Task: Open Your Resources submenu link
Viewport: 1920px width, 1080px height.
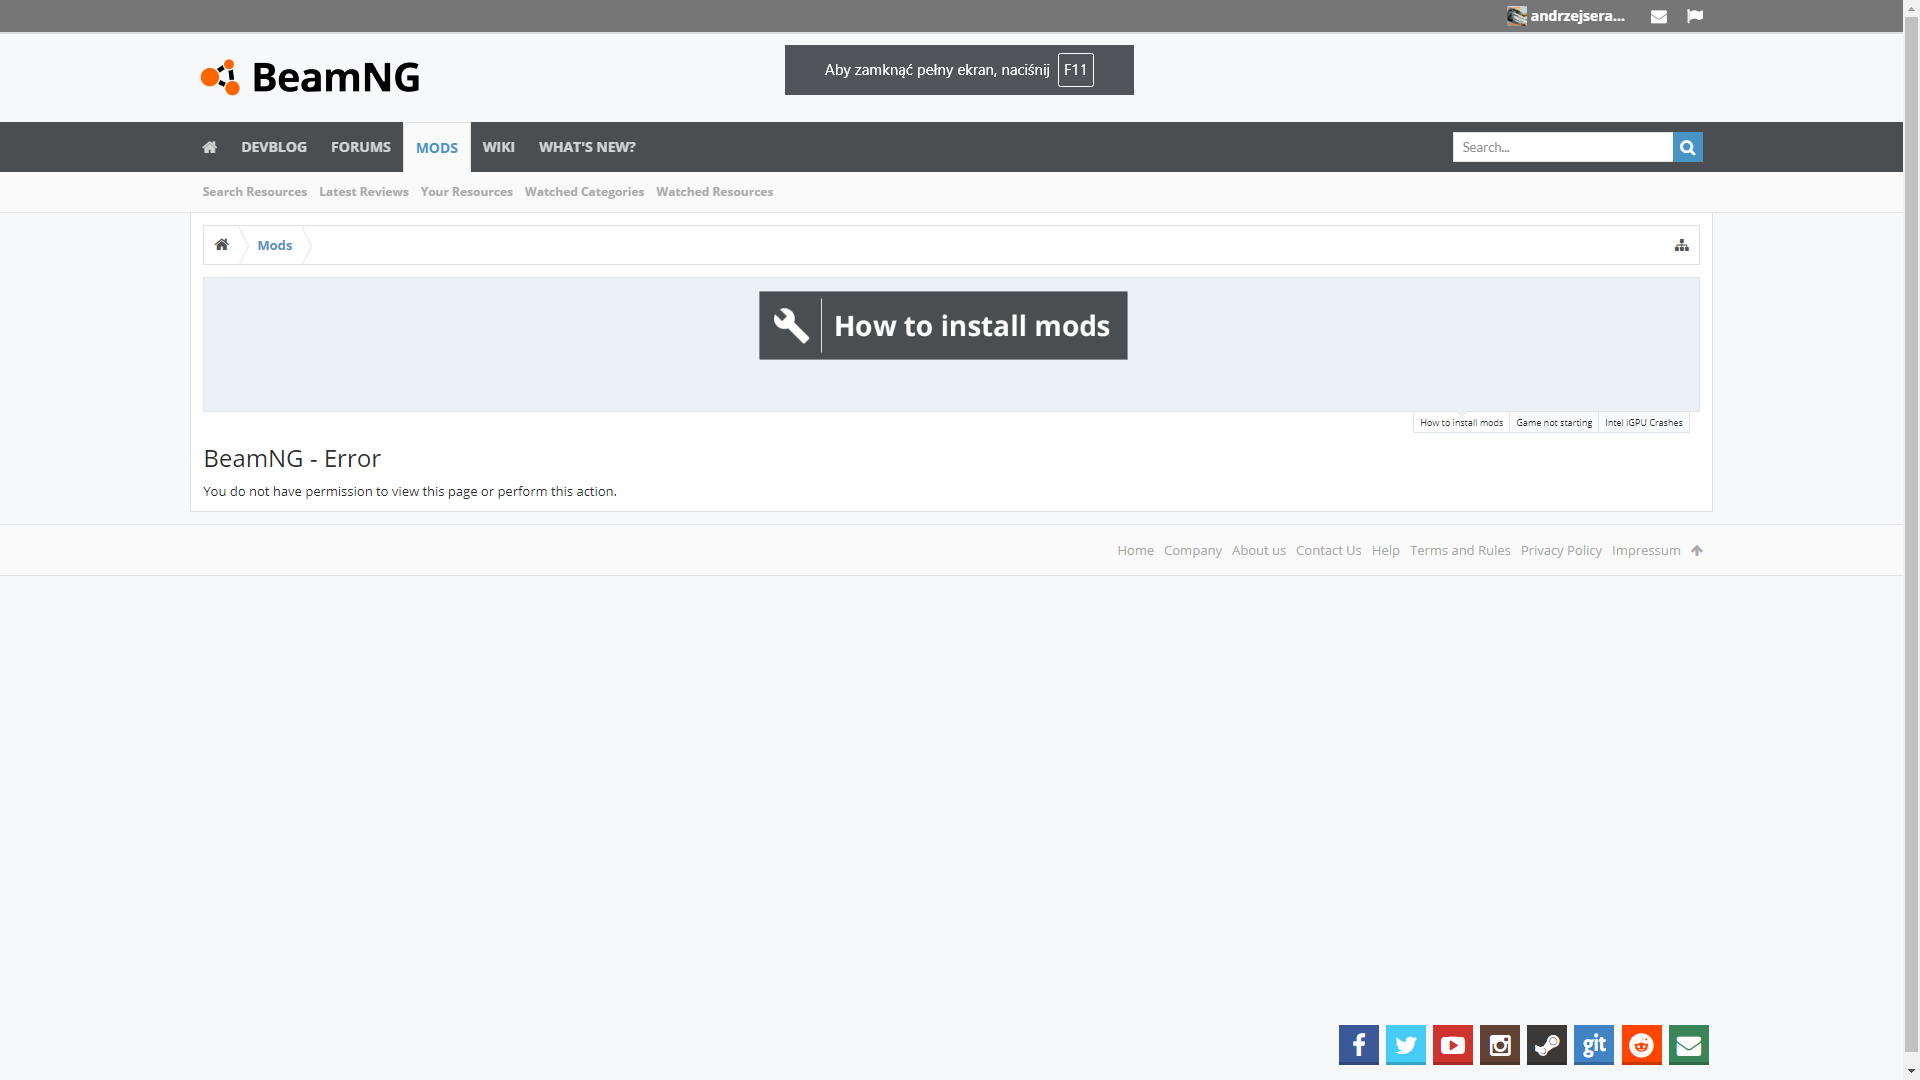Action: (x=466, y=192)
